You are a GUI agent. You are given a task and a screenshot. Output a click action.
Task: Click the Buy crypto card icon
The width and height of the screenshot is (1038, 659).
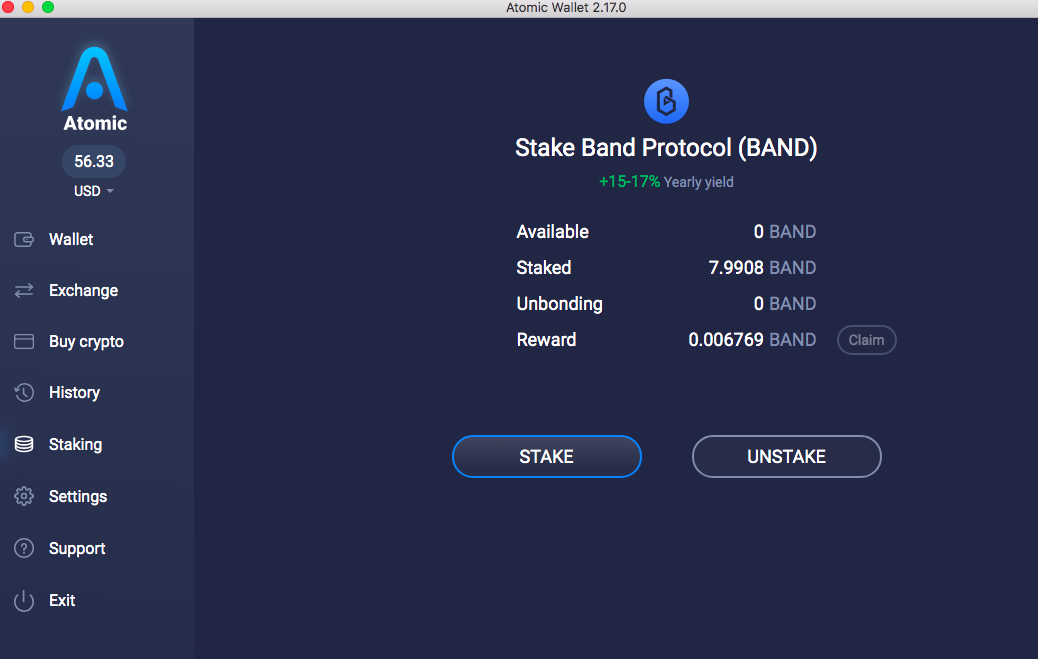click(24, 341)
